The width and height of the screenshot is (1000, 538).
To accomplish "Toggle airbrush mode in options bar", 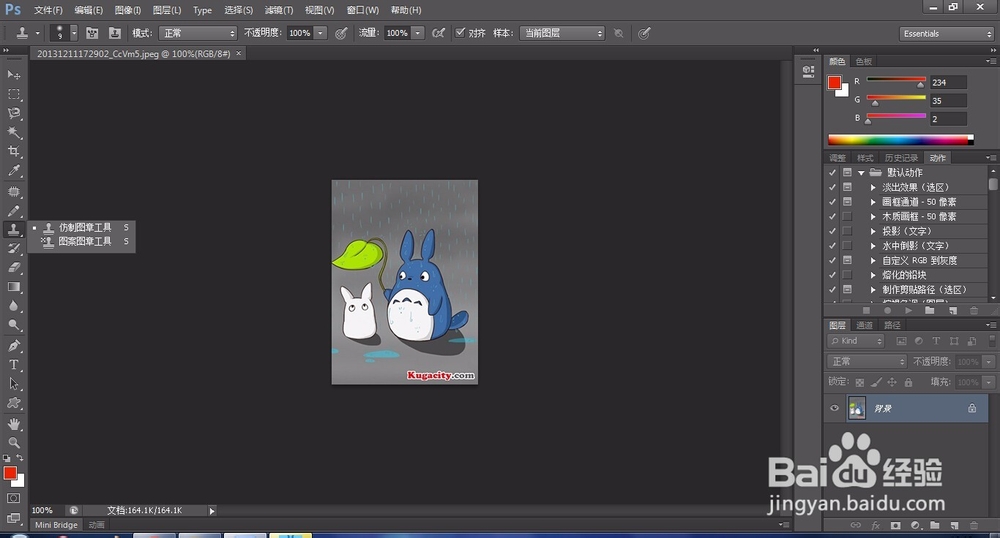I will point(438,33).
